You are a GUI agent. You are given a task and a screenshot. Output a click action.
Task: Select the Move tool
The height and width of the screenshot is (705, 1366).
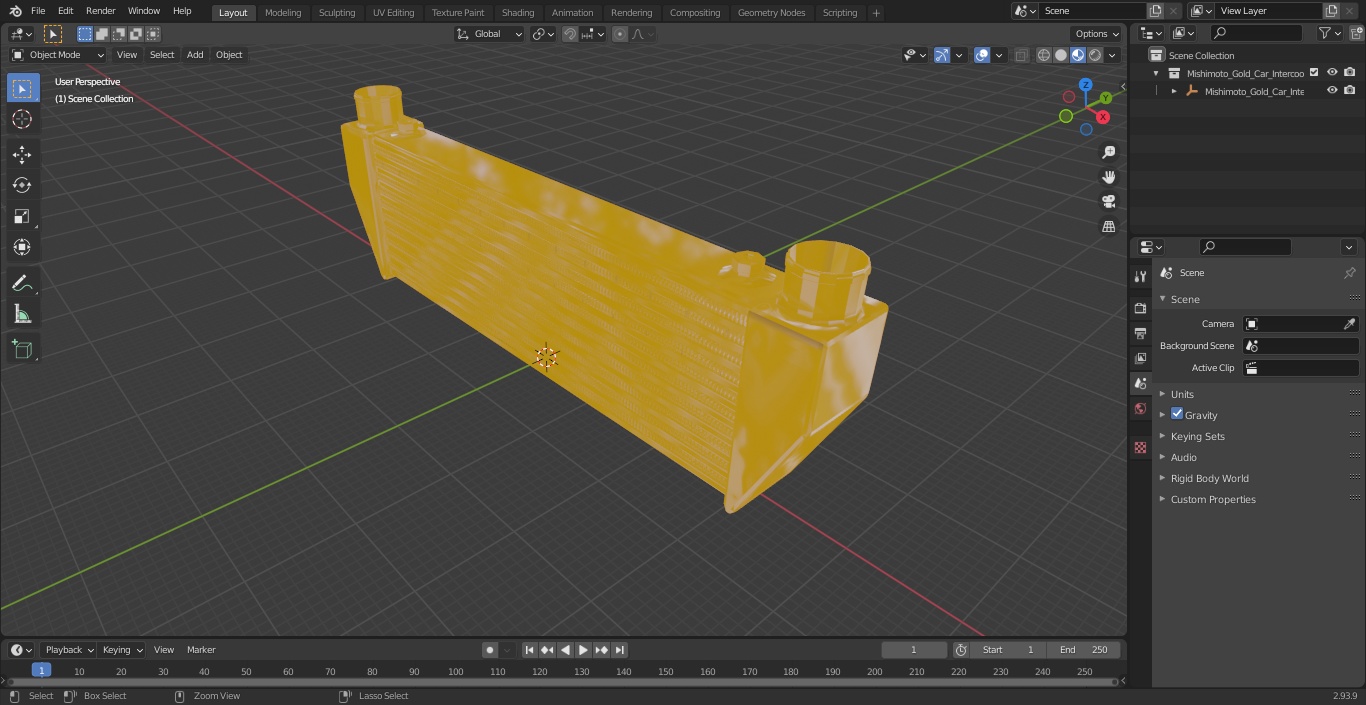coord(22,154)
